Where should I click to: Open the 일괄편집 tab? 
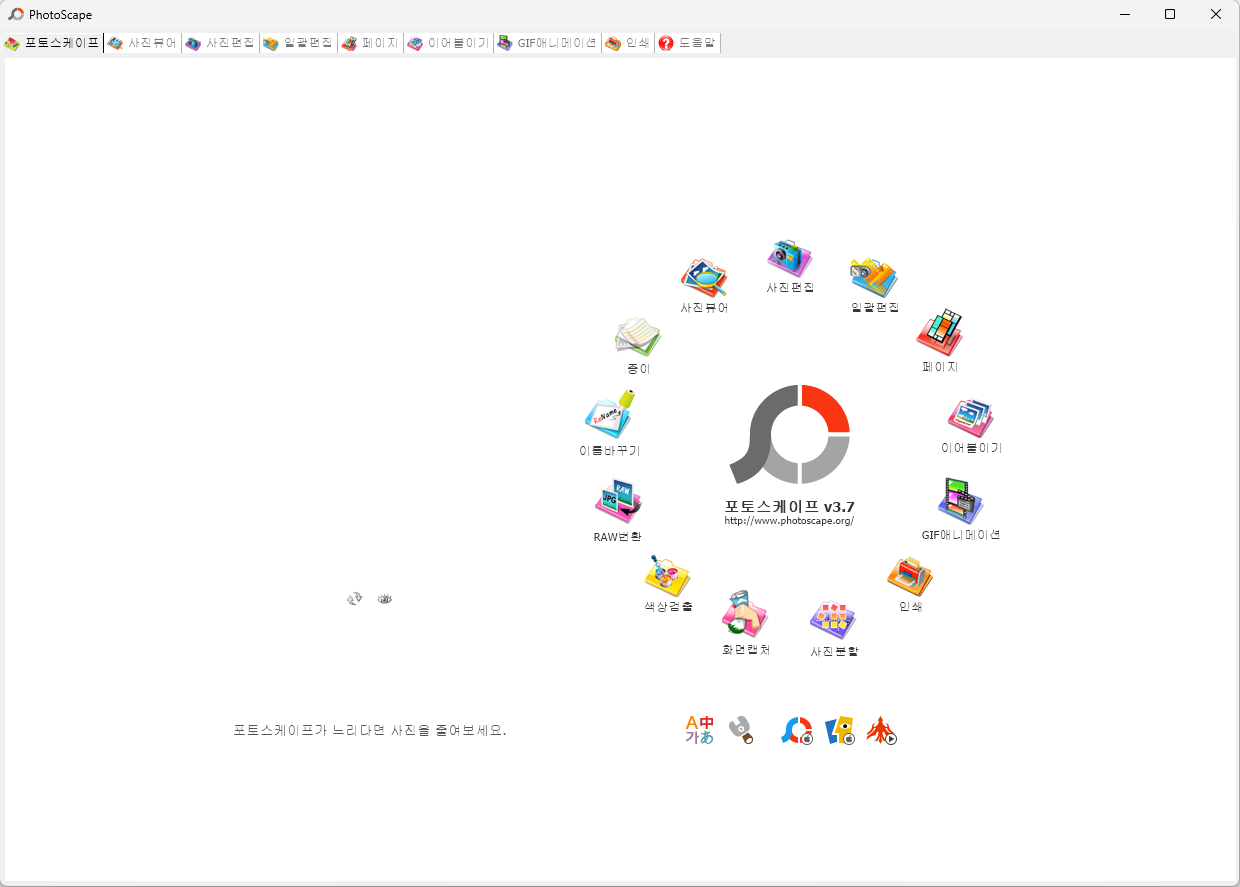298,43
